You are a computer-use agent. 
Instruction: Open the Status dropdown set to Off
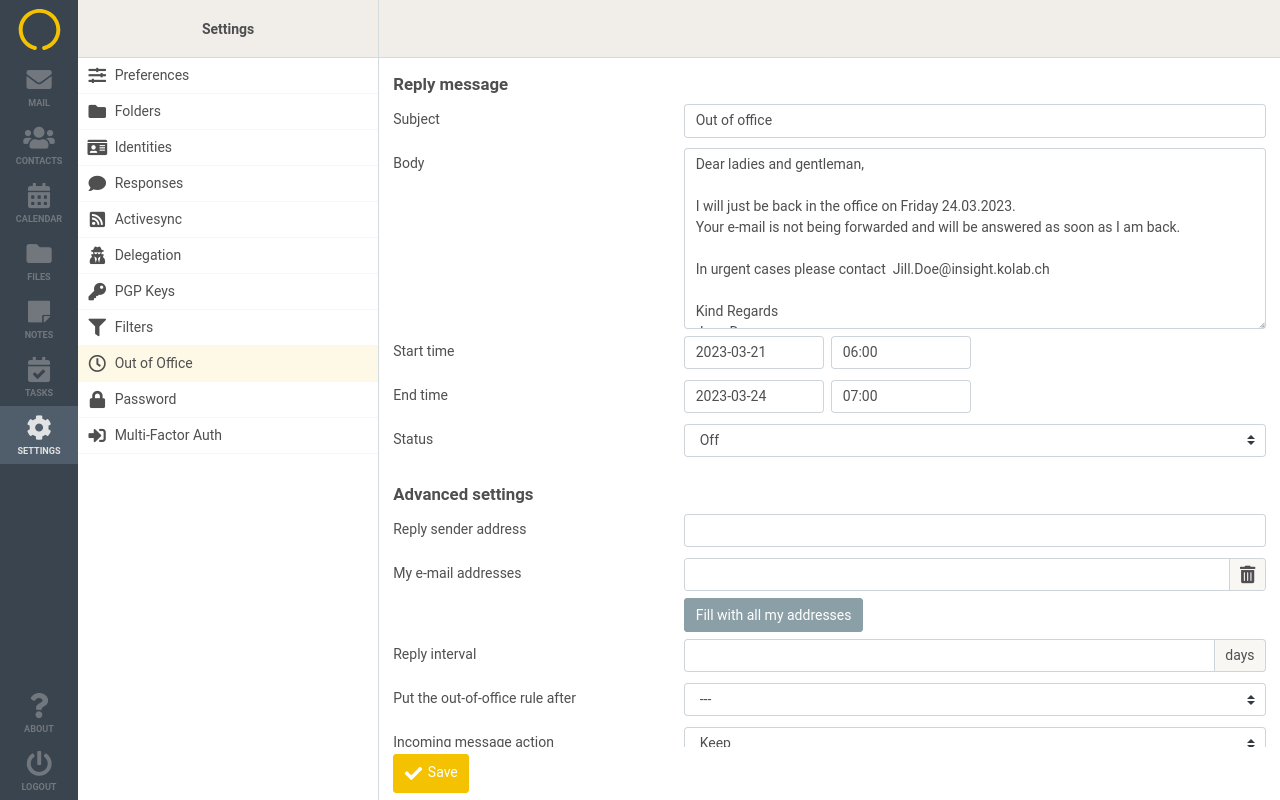pyautogui.click(x=975, y=440)
